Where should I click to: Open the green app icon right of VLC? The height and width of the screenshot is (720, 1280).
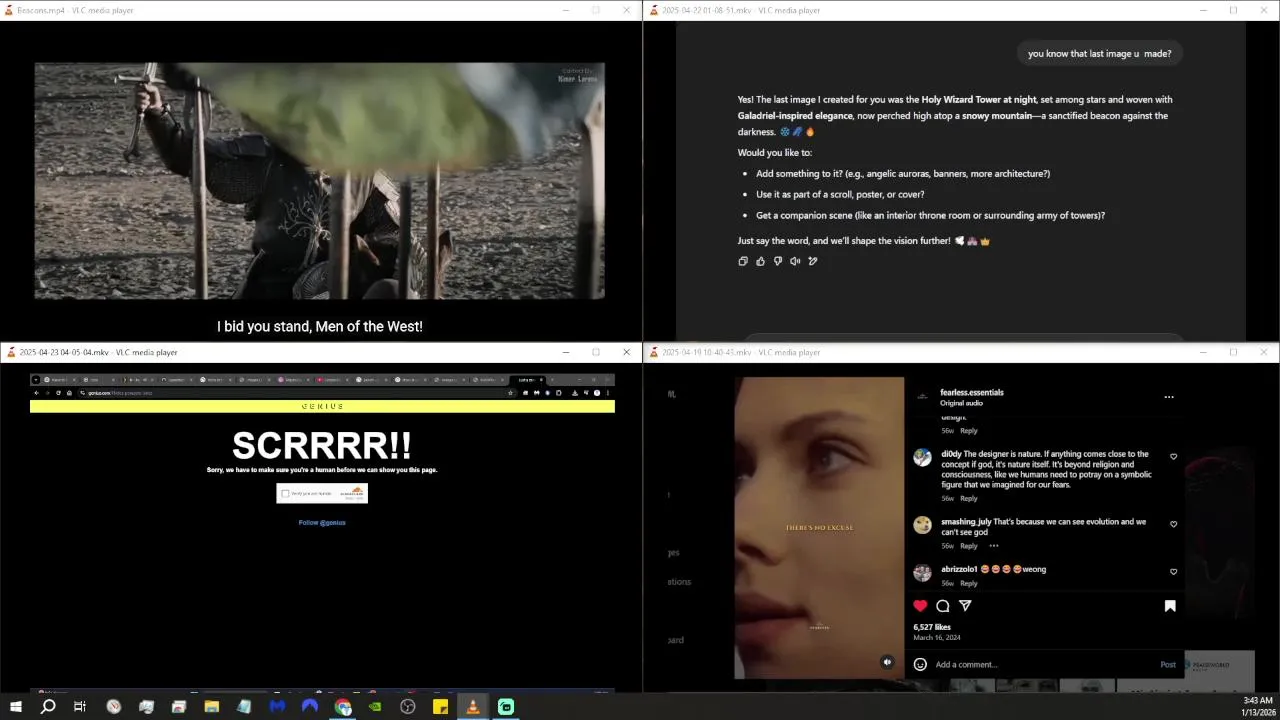click(x=506, y=706)
